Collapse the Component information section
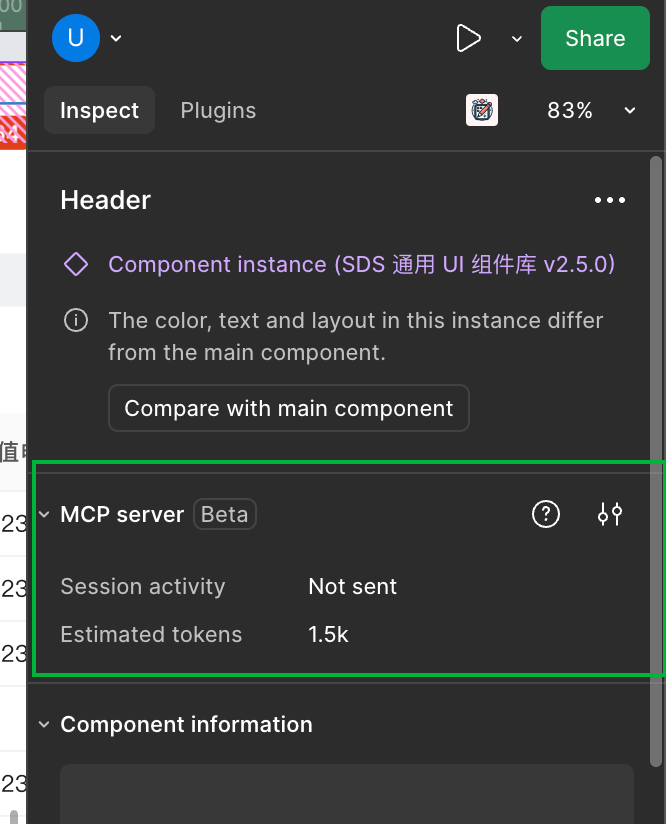This screenshot has height=824, width=666. [x=44, y=724]
